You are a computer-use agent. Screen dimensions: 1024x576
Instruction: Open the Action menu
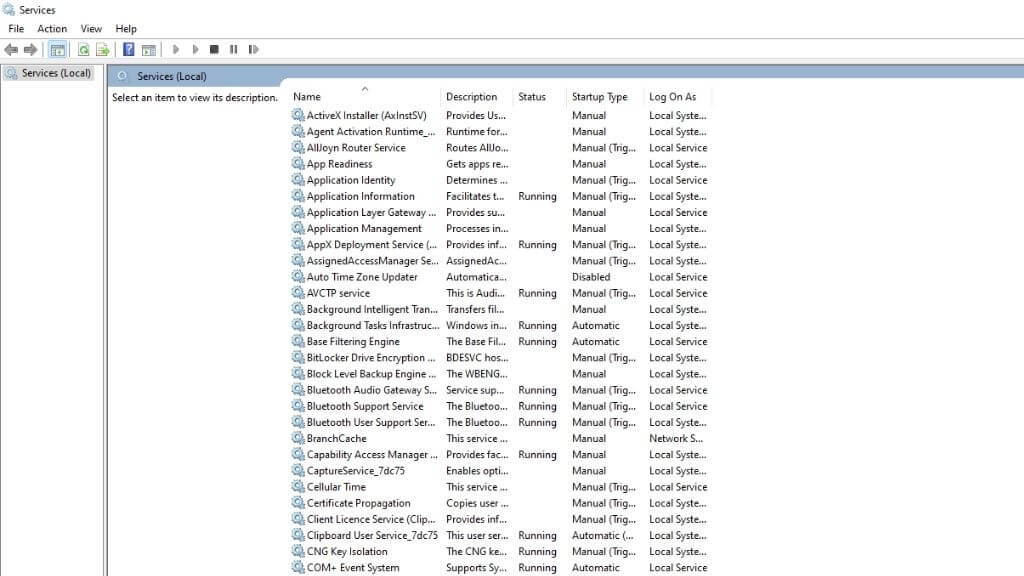tap(52, 29)
